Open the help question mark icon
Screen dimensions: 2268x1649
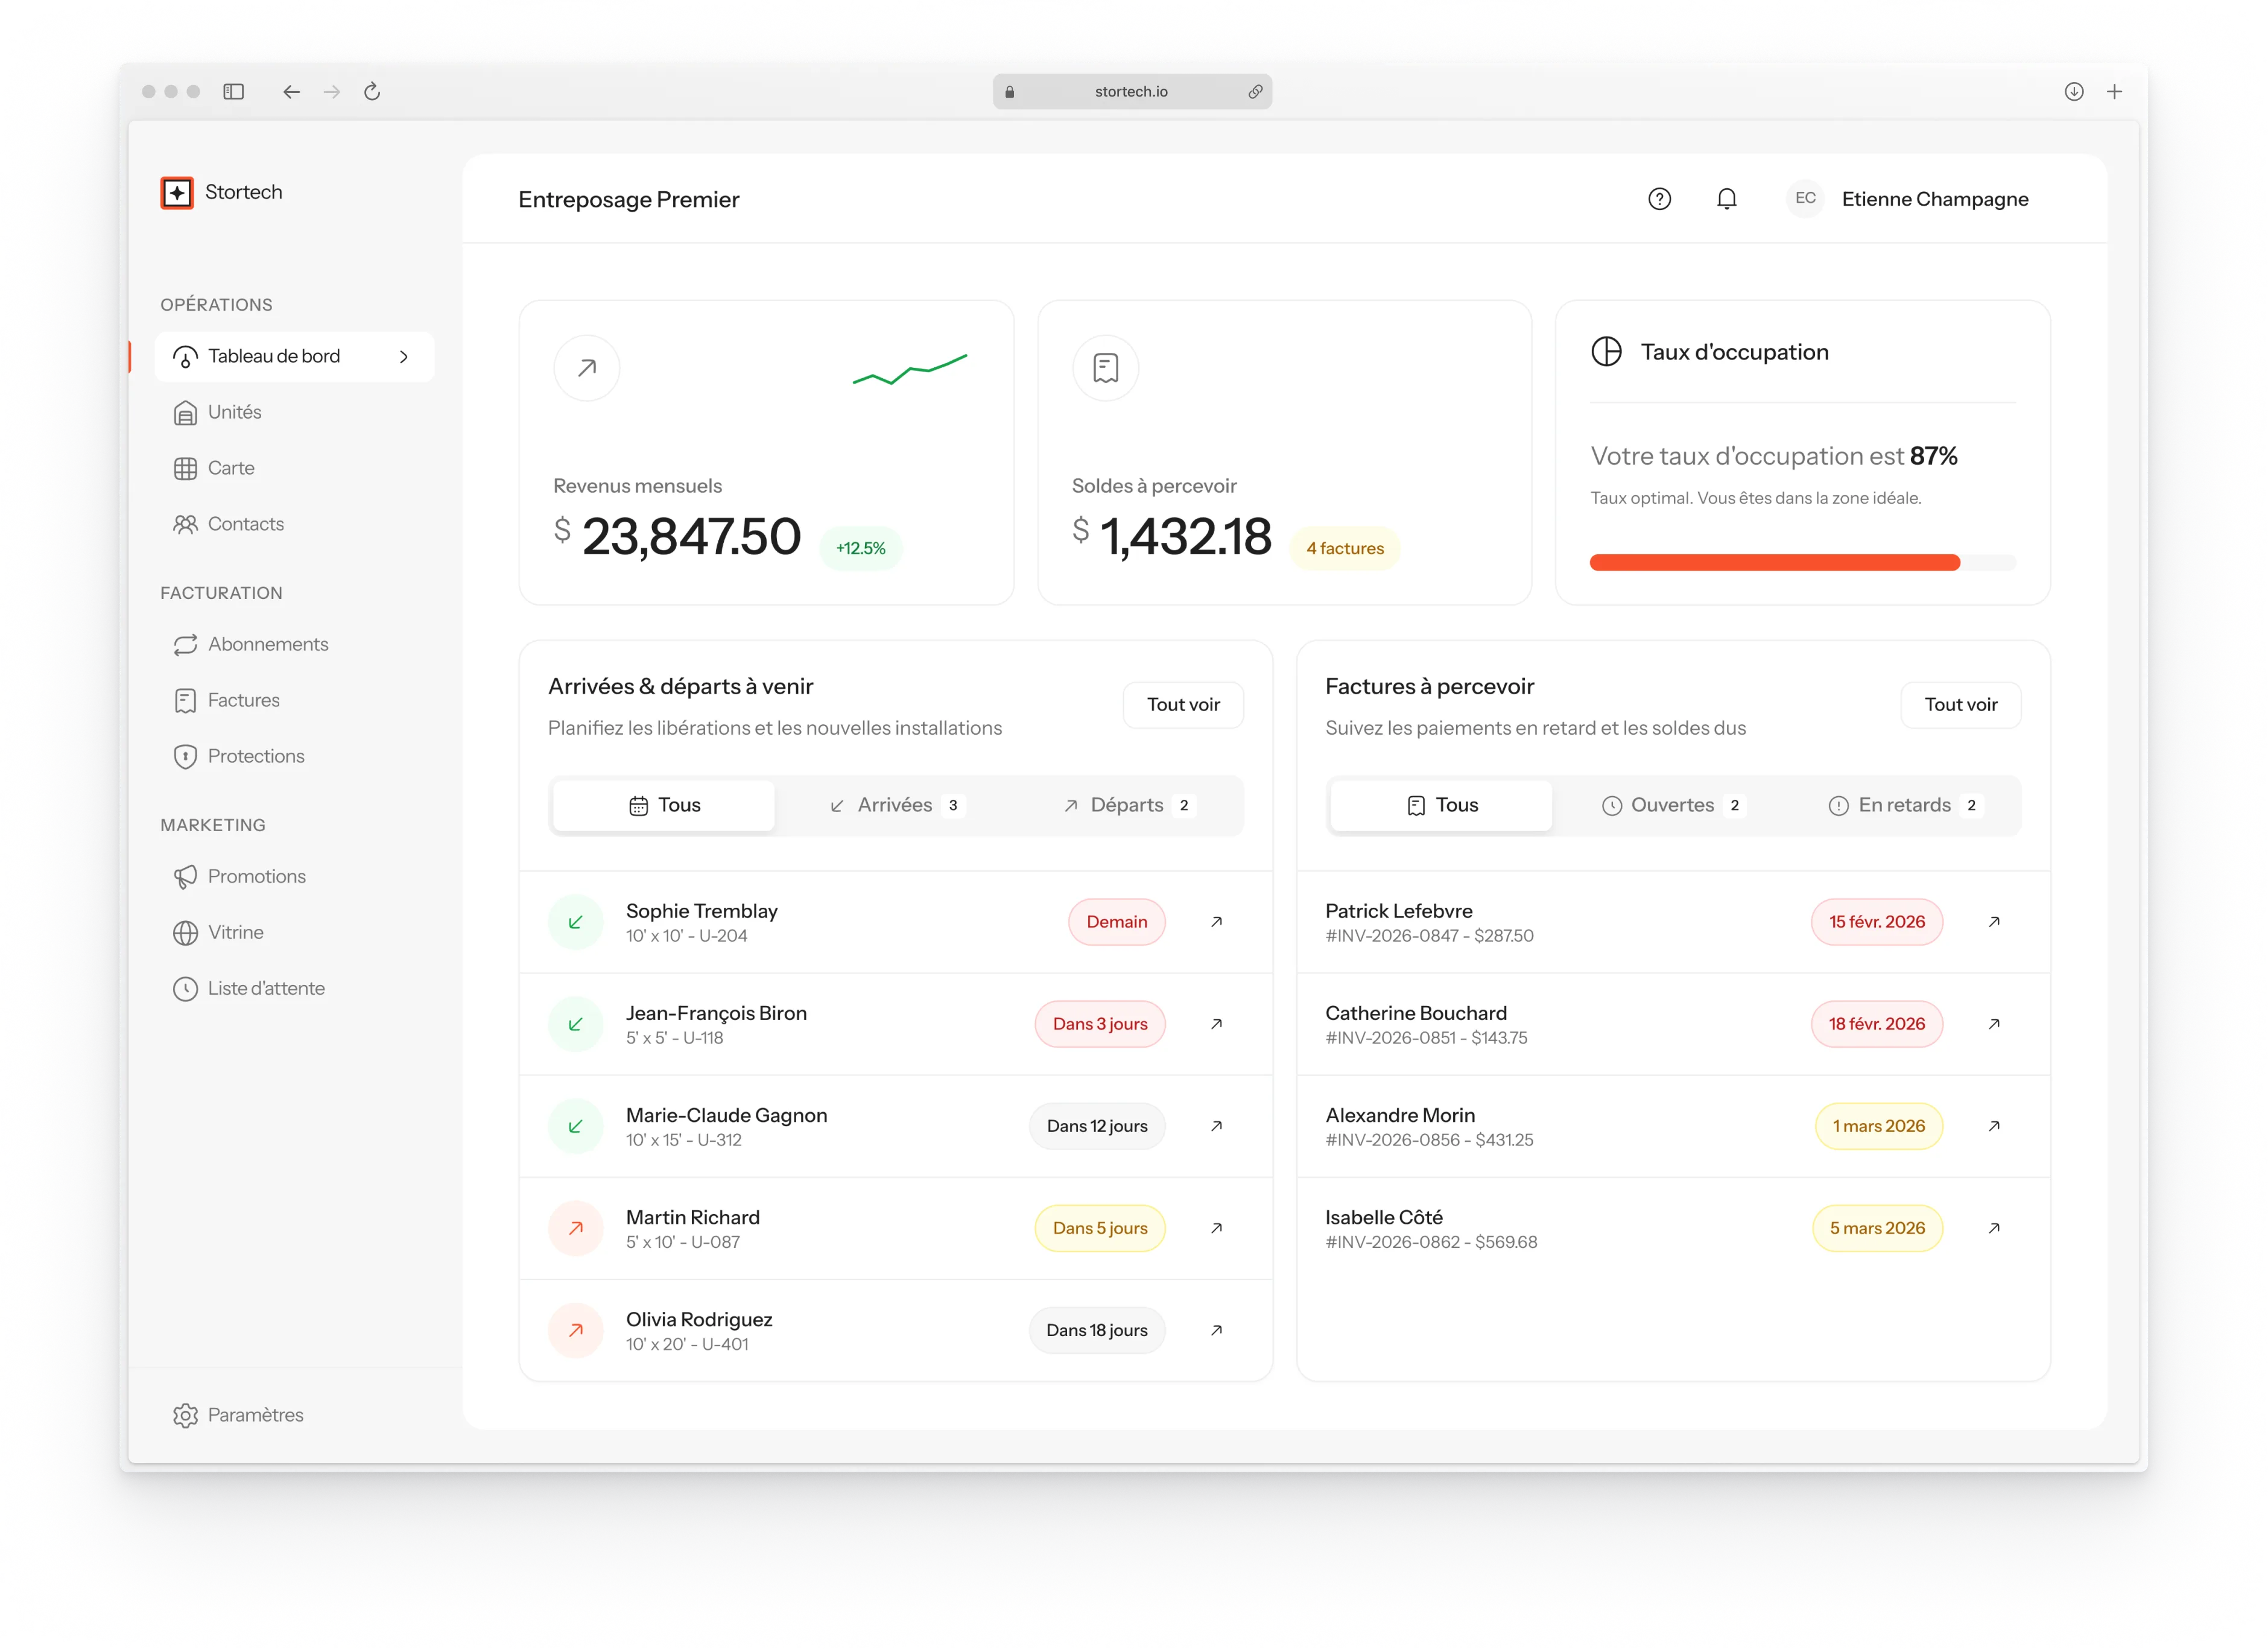[x=1659, y=199]
